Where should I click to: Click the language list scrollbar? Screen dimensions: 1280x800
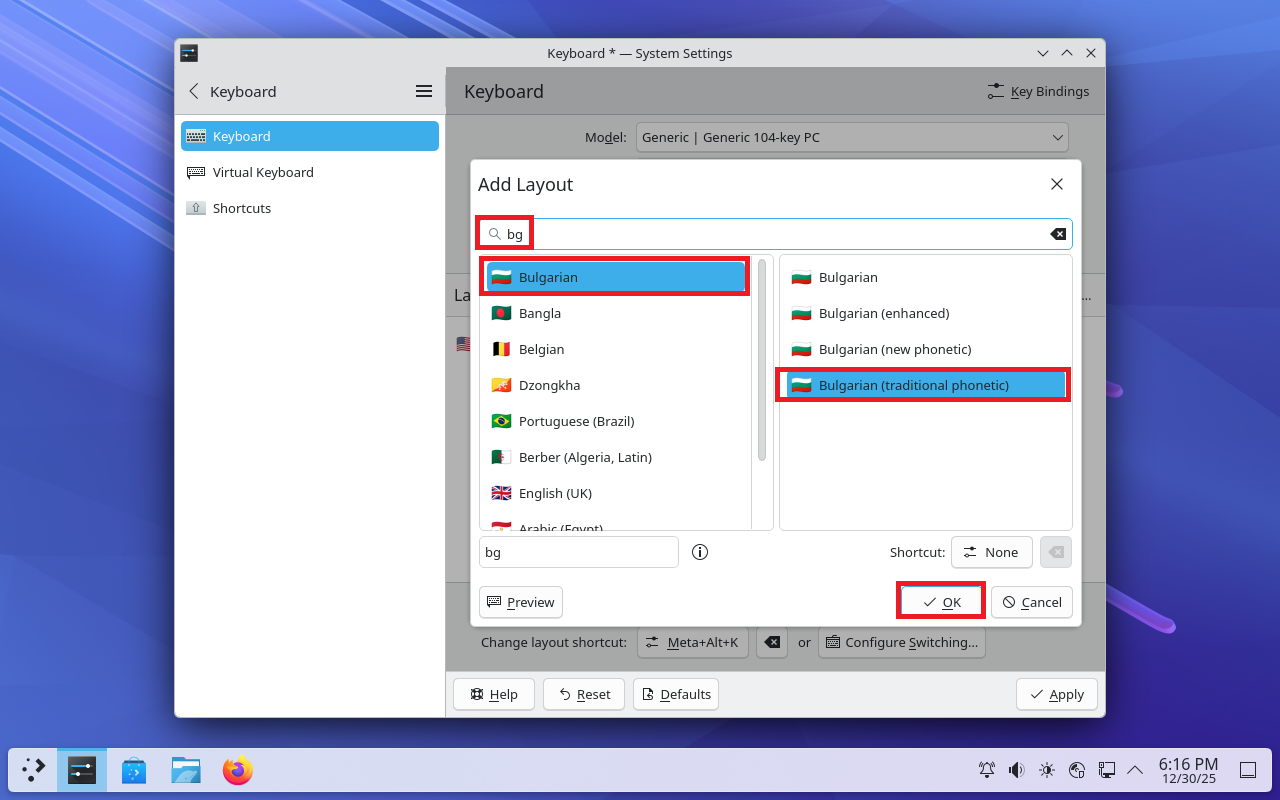762,360
